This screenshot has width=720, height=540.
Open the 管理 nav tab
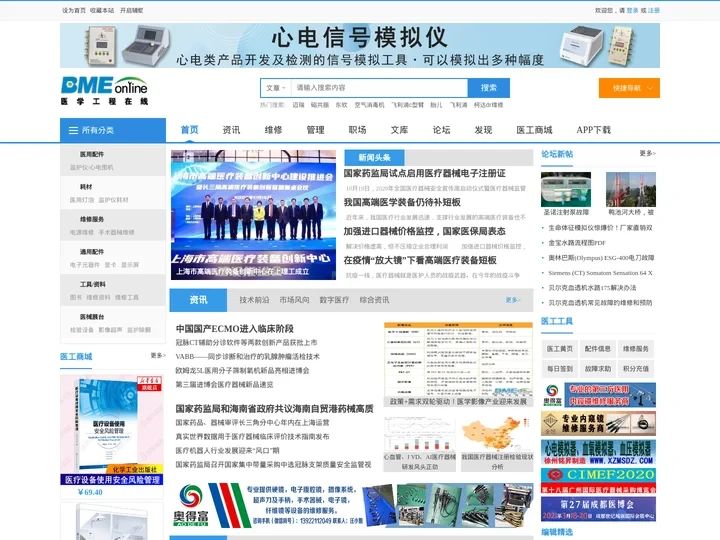point(315,130)
